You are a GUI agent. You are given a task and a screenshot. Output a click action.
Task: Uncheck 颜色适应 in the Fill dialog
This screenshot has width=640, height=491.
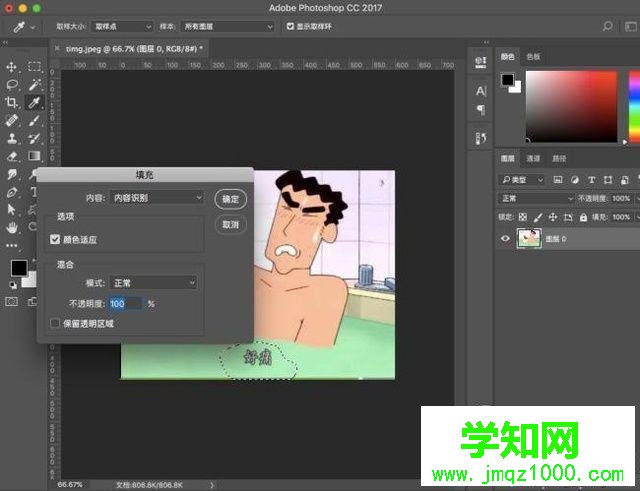coord(55,239)
